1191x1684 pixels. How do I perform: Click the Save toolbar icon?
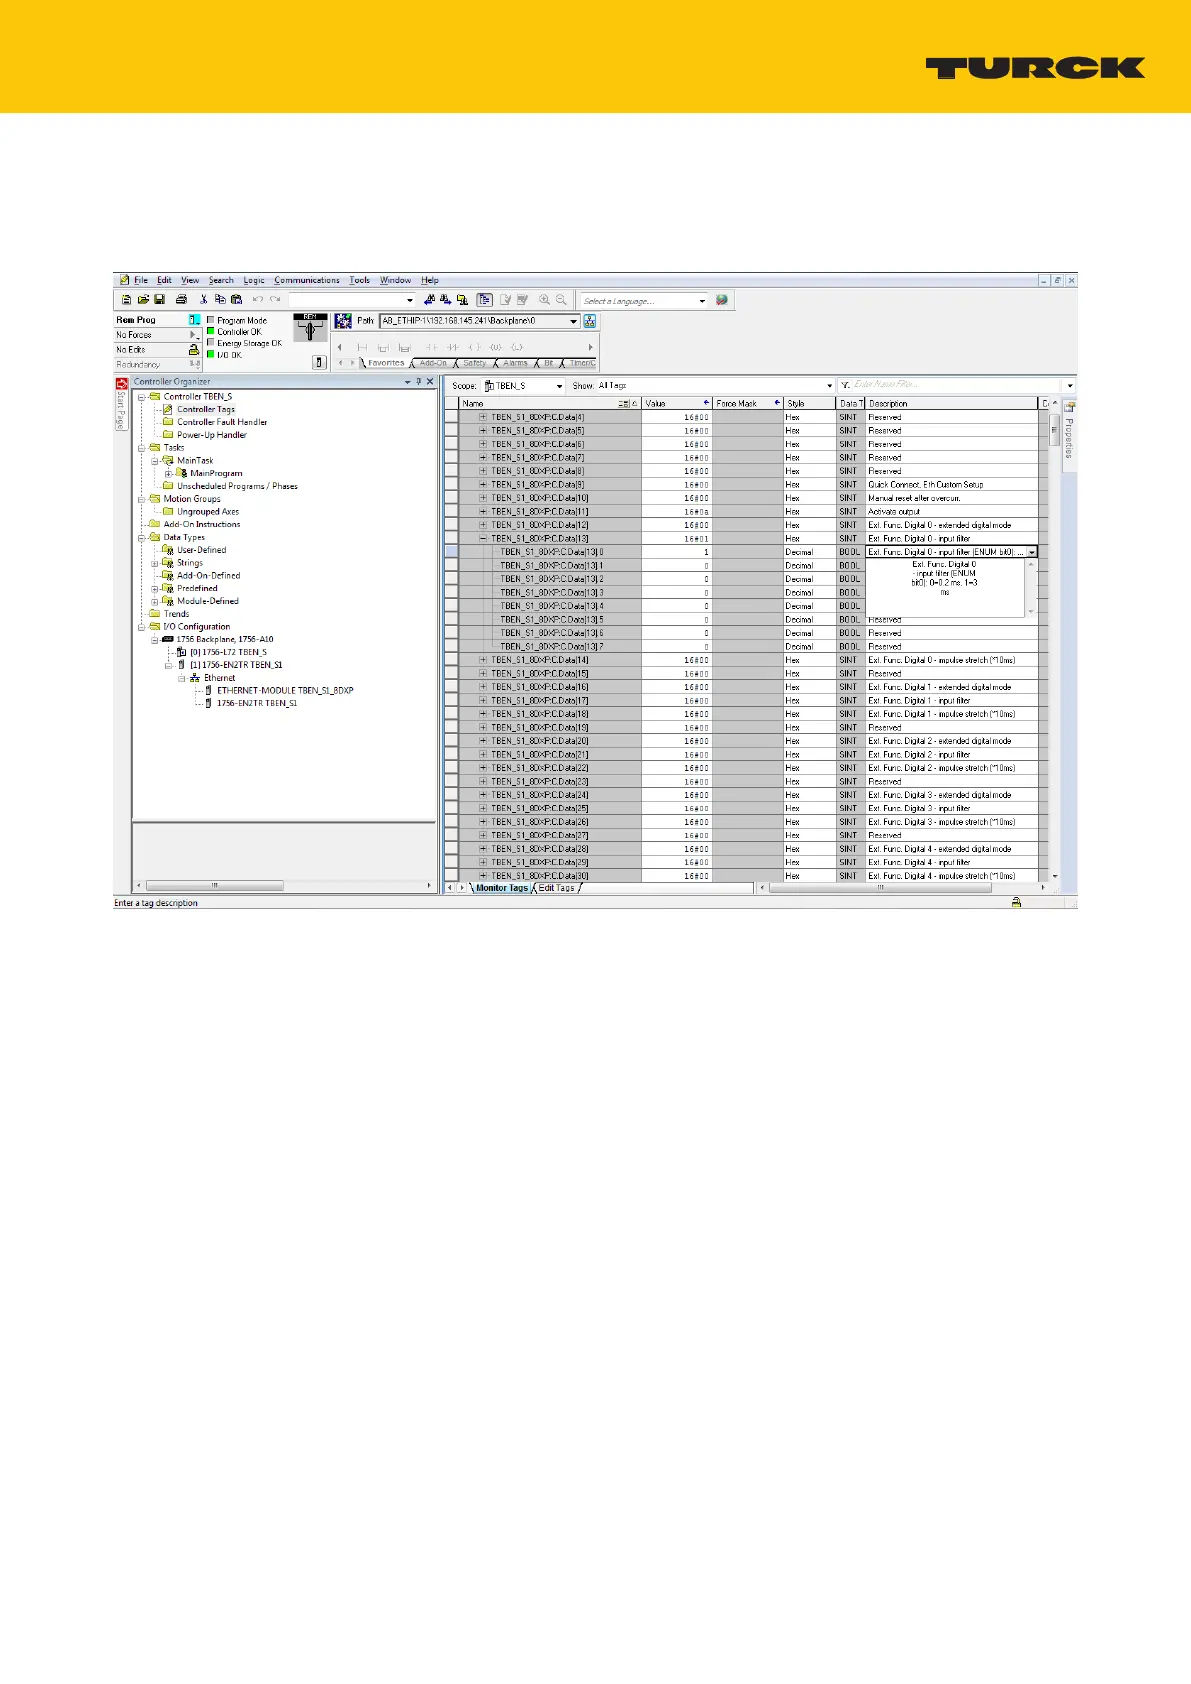[159, 299]
